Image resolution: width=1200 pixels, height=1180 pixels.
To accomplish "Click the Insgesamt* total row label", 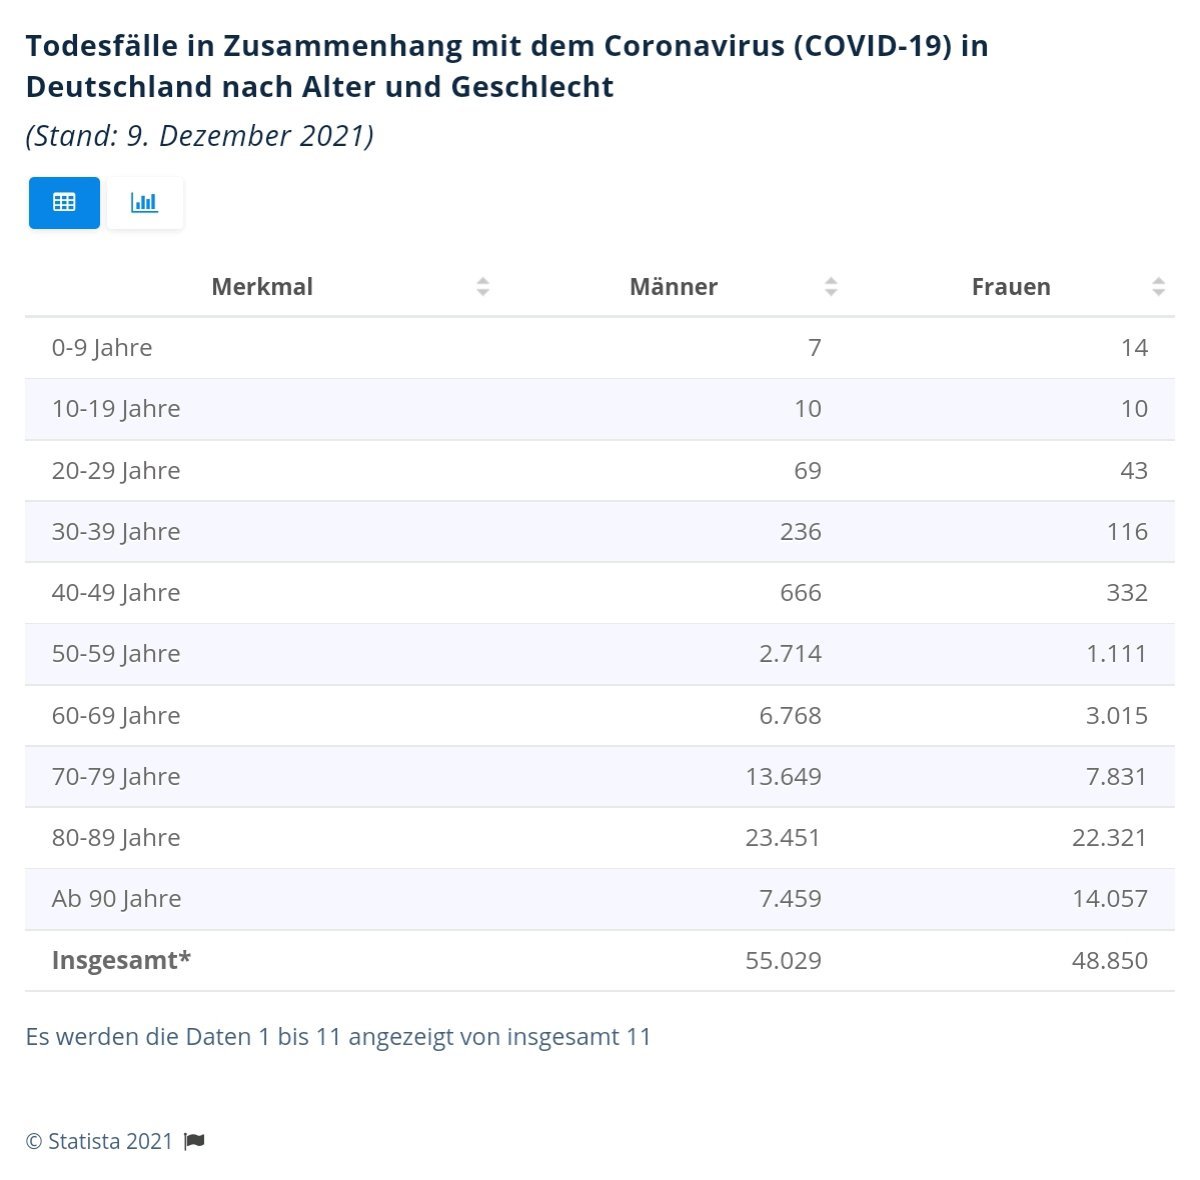I will (121, 960).
